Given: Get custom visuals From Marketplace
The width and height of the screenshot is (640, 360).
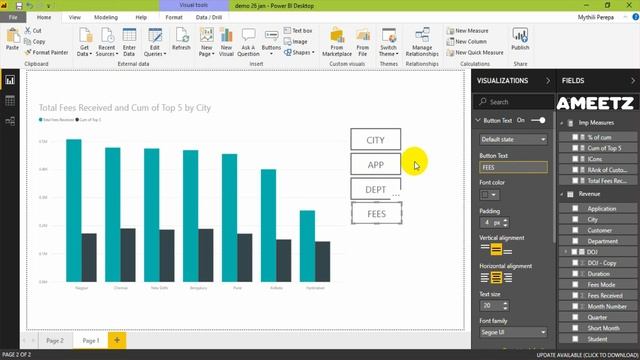Looking at the screenshot, I should (337, 42).
